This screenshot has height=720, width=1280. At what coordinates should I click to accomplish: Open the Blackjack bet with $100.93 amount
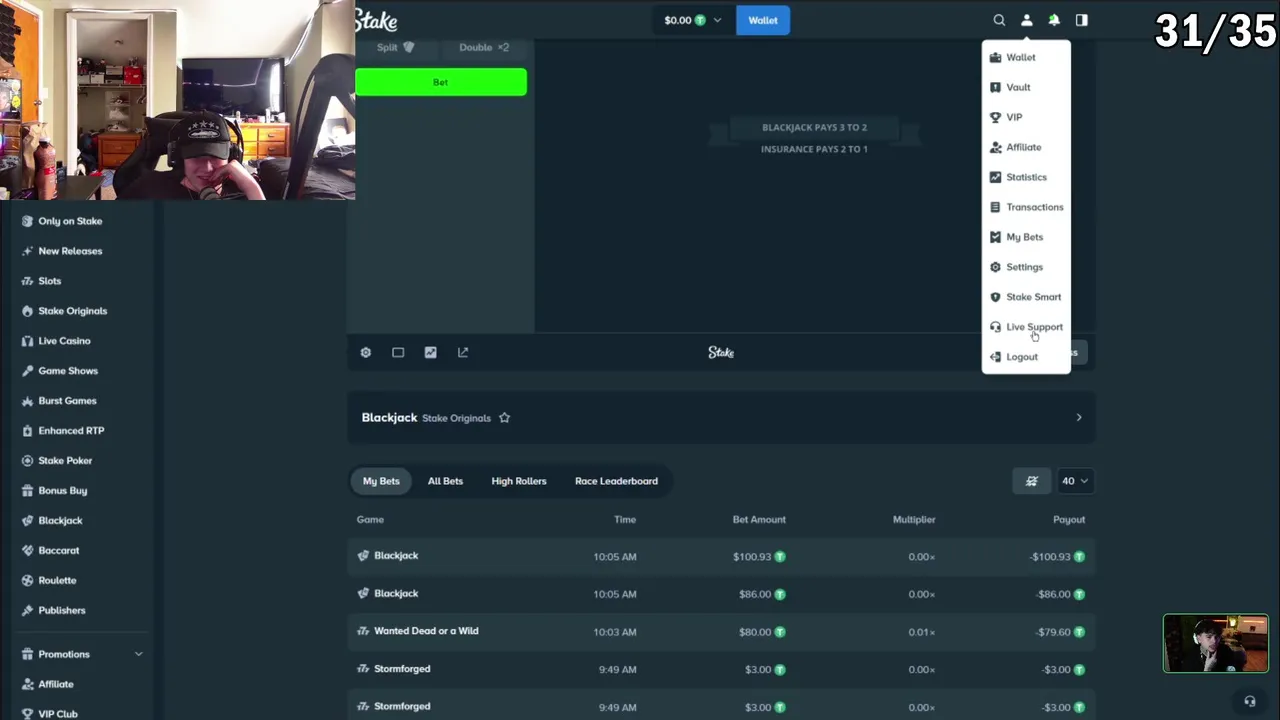point(721,556)
